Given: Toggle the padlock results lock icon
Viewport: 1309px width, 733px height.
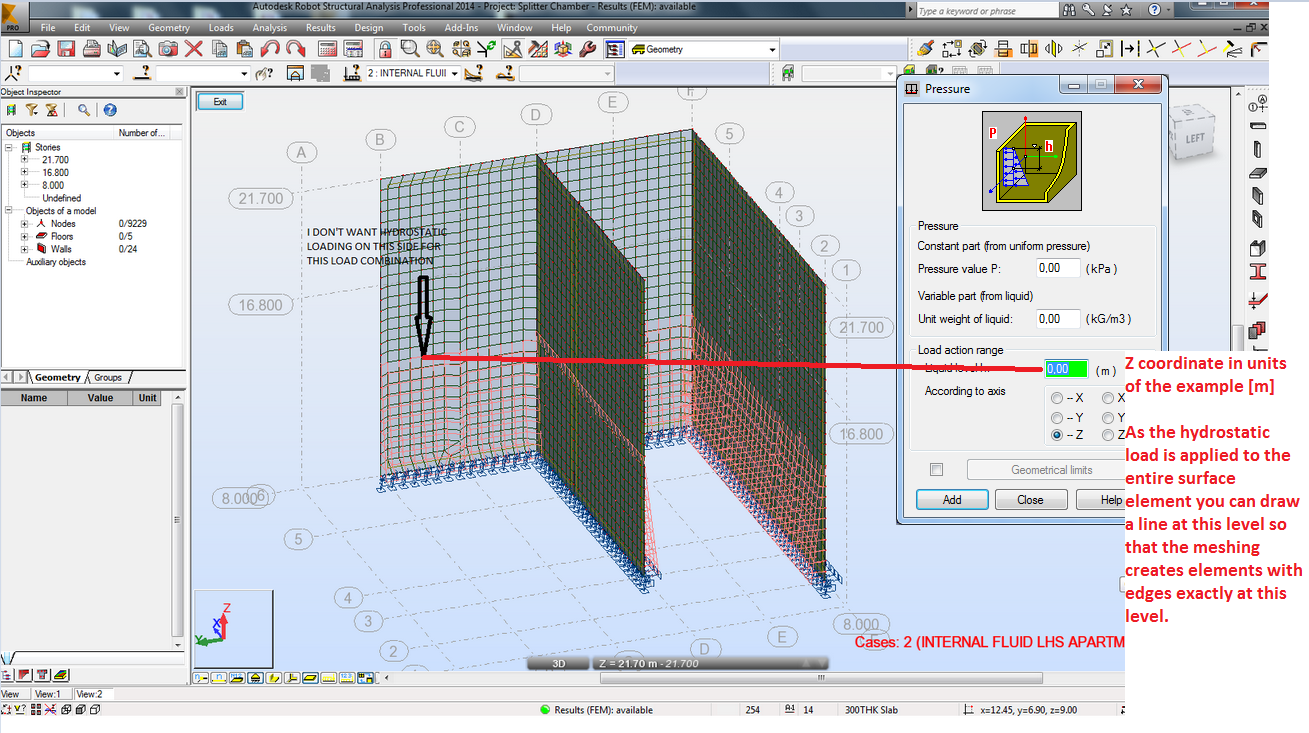Looking at the screenshot, I should coord(385,49).
